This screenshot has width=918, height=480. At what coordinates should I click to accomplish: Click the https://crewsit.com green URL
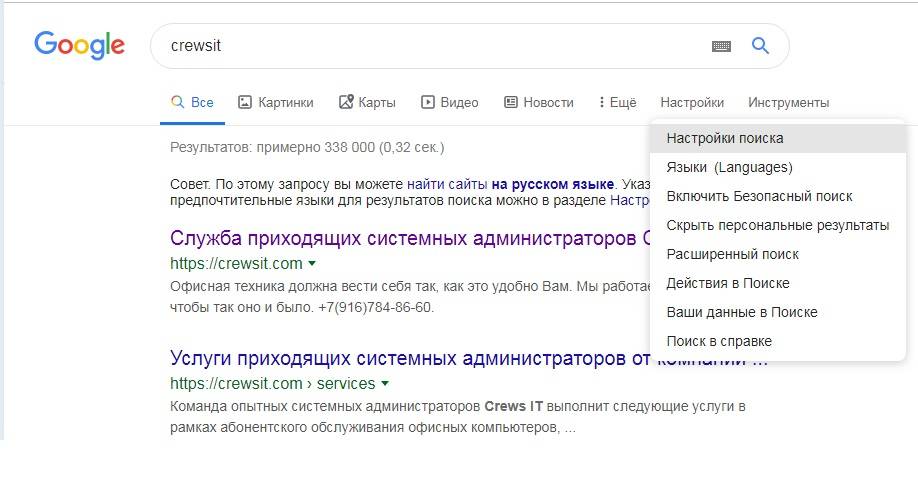[236, 264]
